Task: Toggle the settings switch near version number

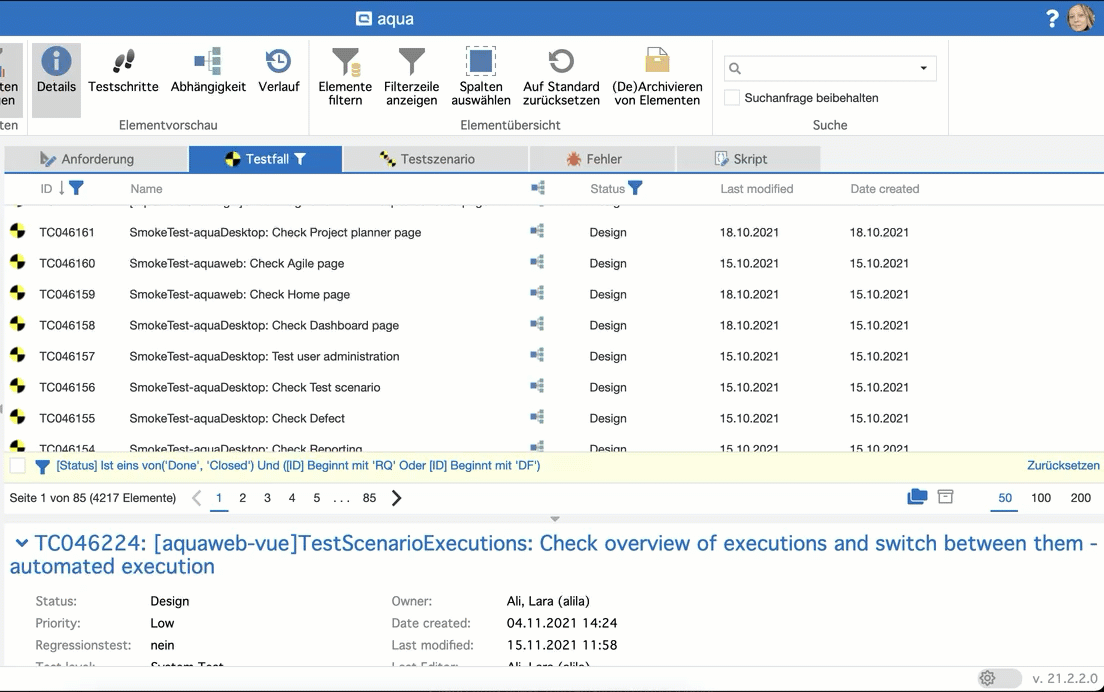Action: [999, 679]
